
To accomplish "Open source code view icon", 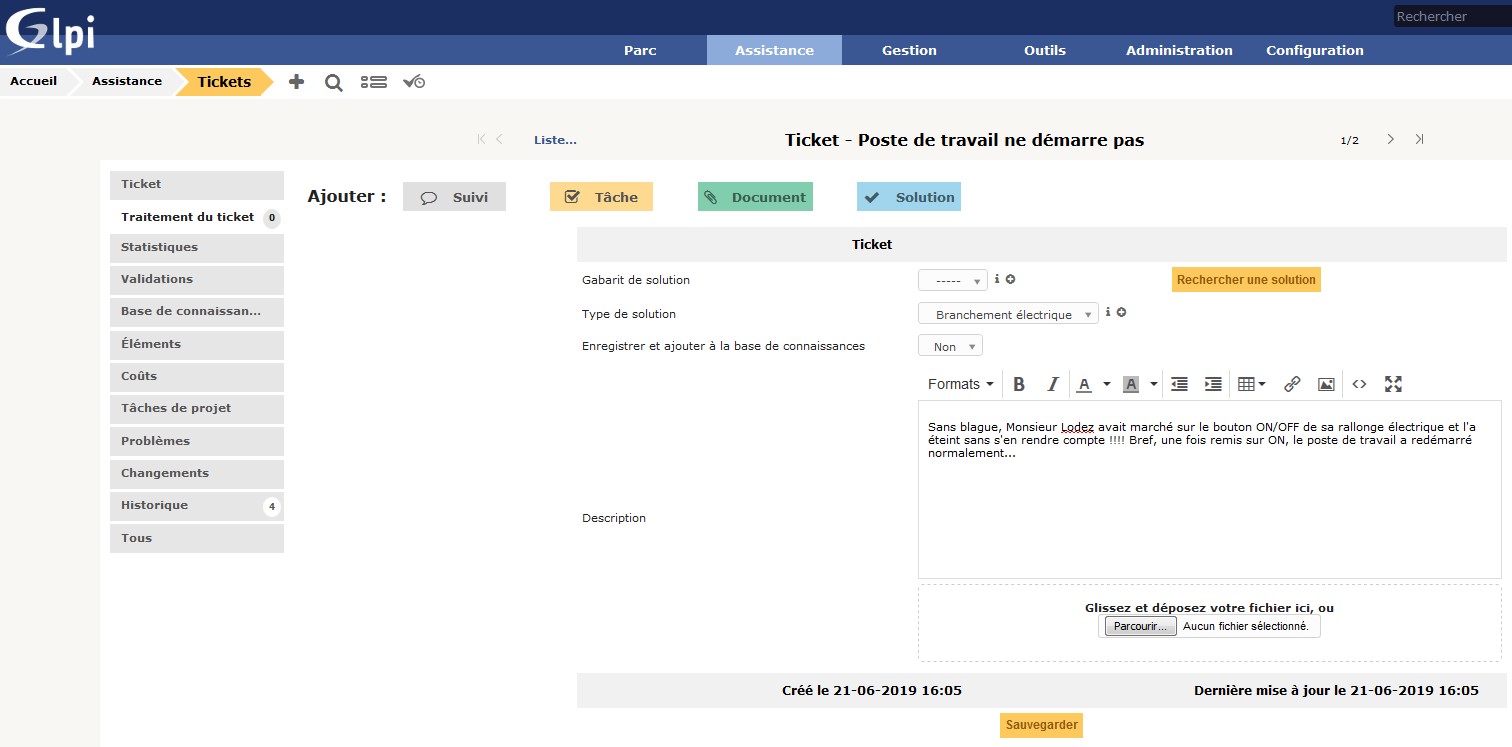I will pos(1359,384).
